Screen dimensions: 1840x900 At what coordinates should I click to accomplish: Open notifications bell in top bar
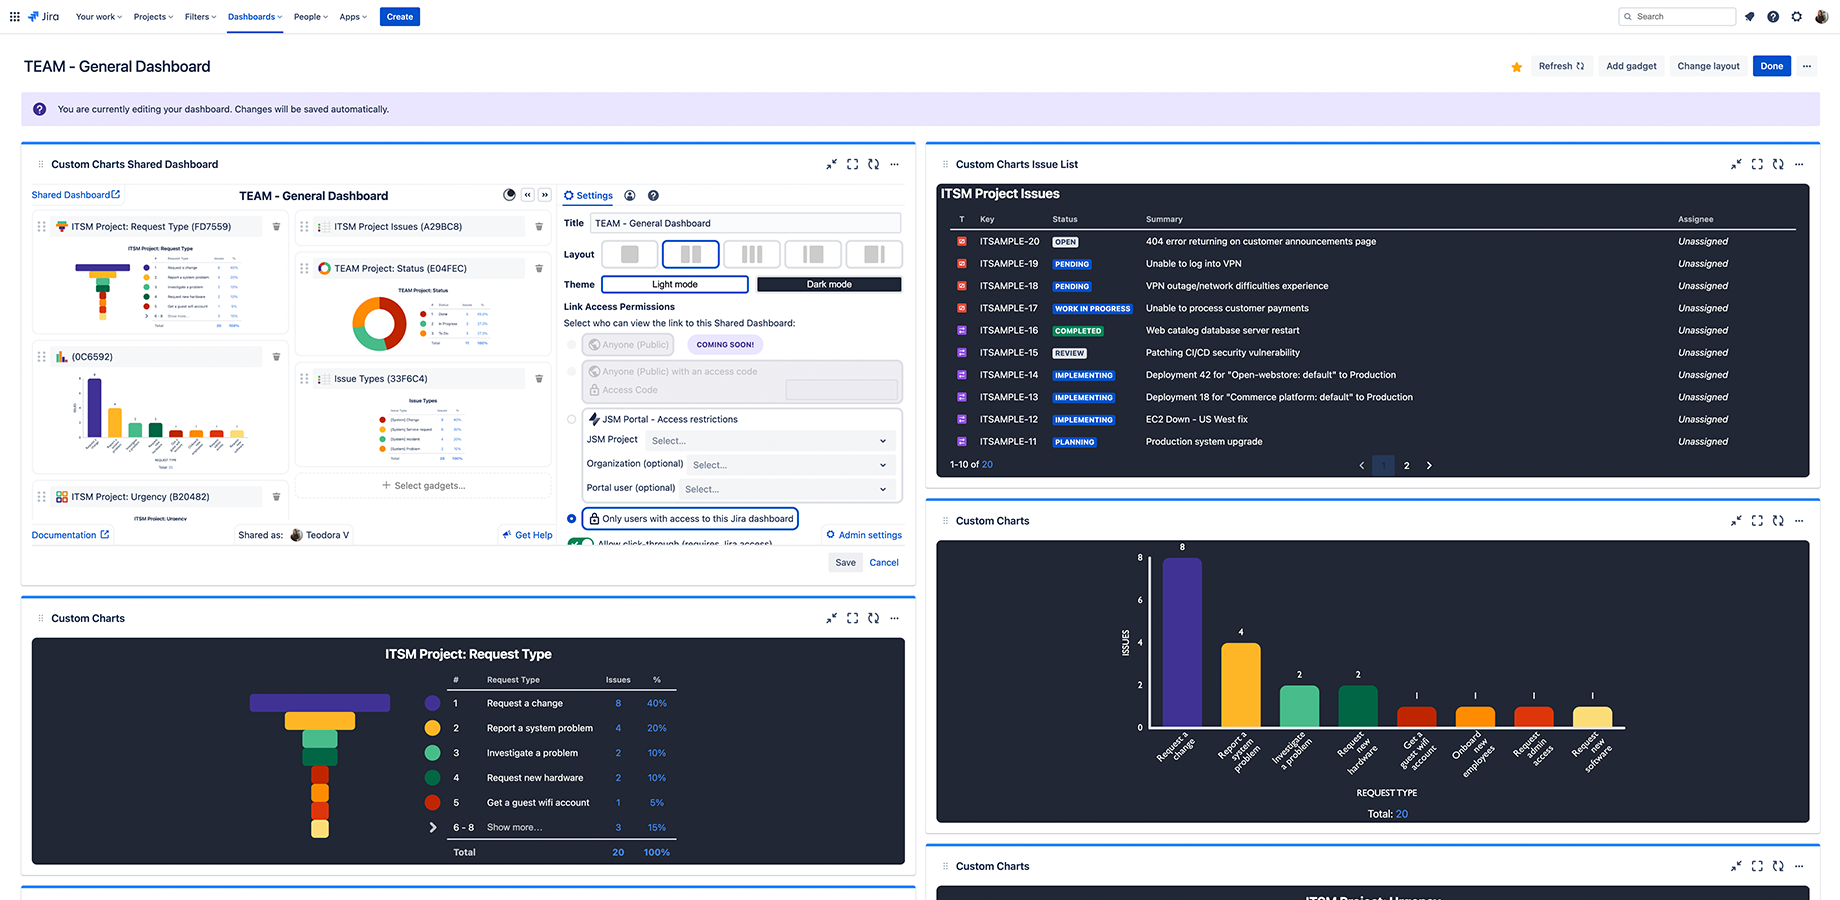tap(1749, 17)
